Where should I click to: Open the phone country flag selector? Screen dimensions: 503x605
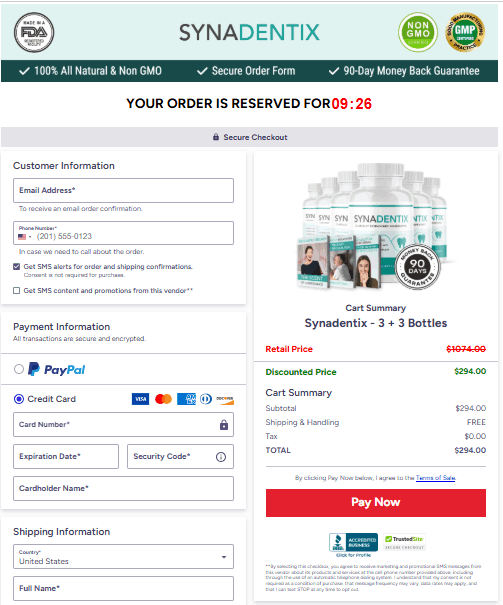coord(24,237)
